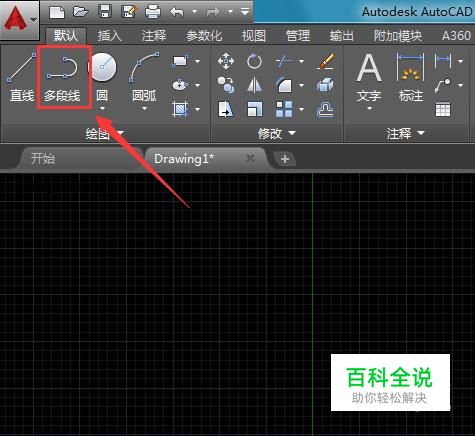Open the 注释 ribbon tab
The image size is (475, 436).
tap(154, 35)
